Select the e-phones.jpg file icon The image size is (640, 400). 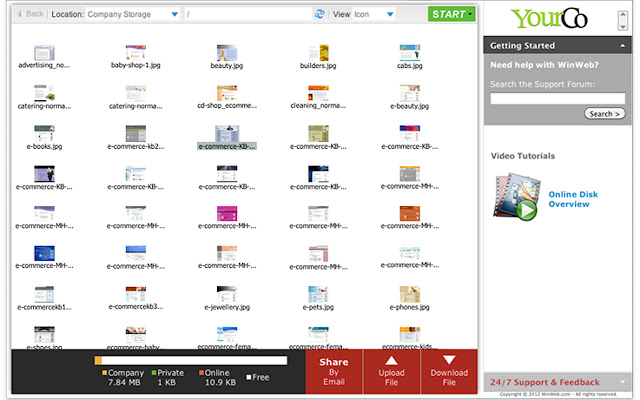[x=409, y=294]
